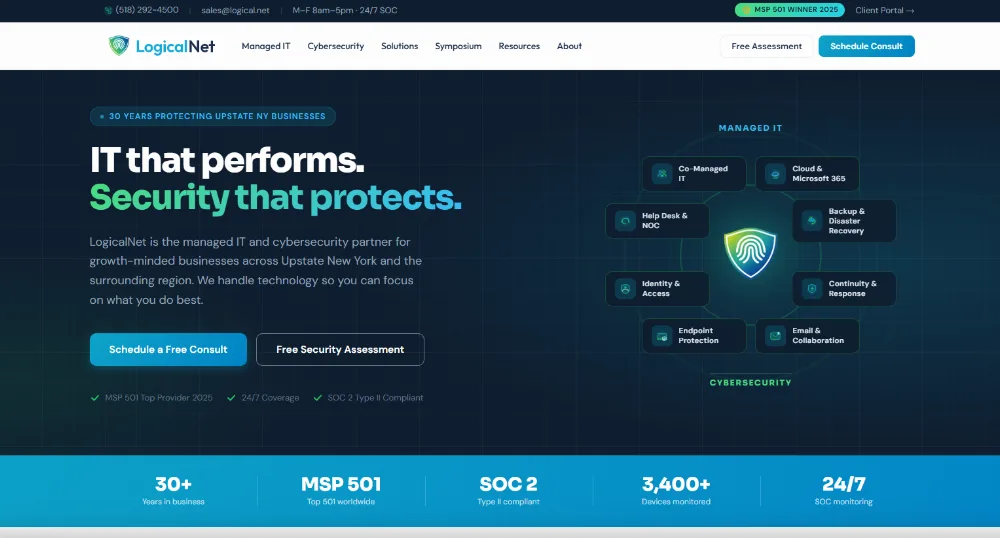This screenshot has width=1000, height=538.
Task: Select the Identity & Access label
Action: (661, 289)
